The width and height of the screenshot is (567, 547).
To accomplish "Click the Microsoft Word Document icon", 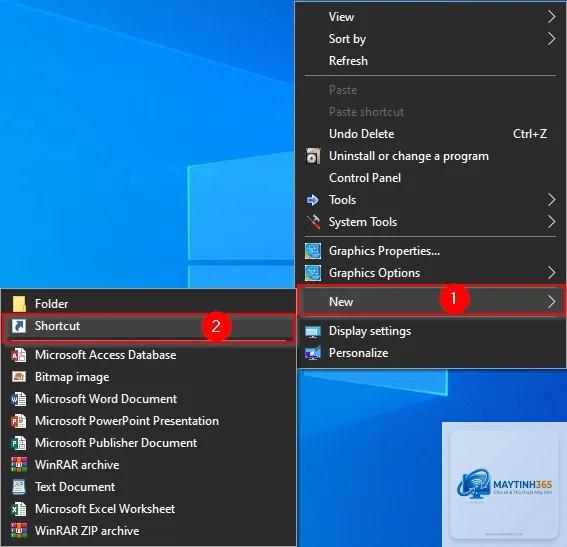I will (19, 399).
